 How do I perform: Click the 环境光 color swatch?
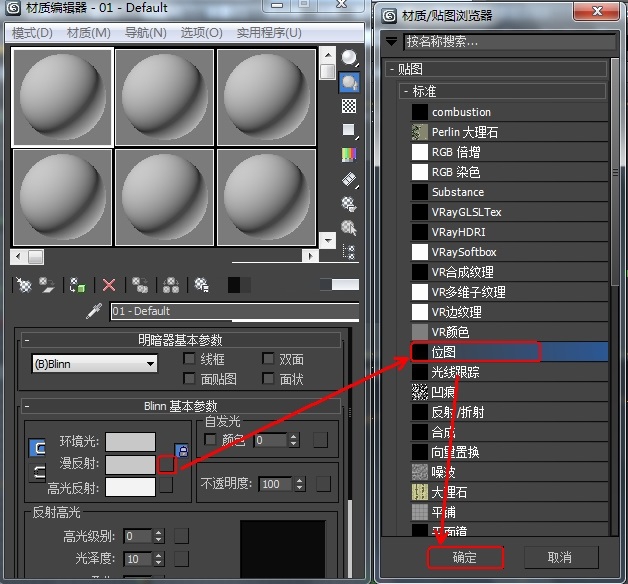tap(130, 442)
